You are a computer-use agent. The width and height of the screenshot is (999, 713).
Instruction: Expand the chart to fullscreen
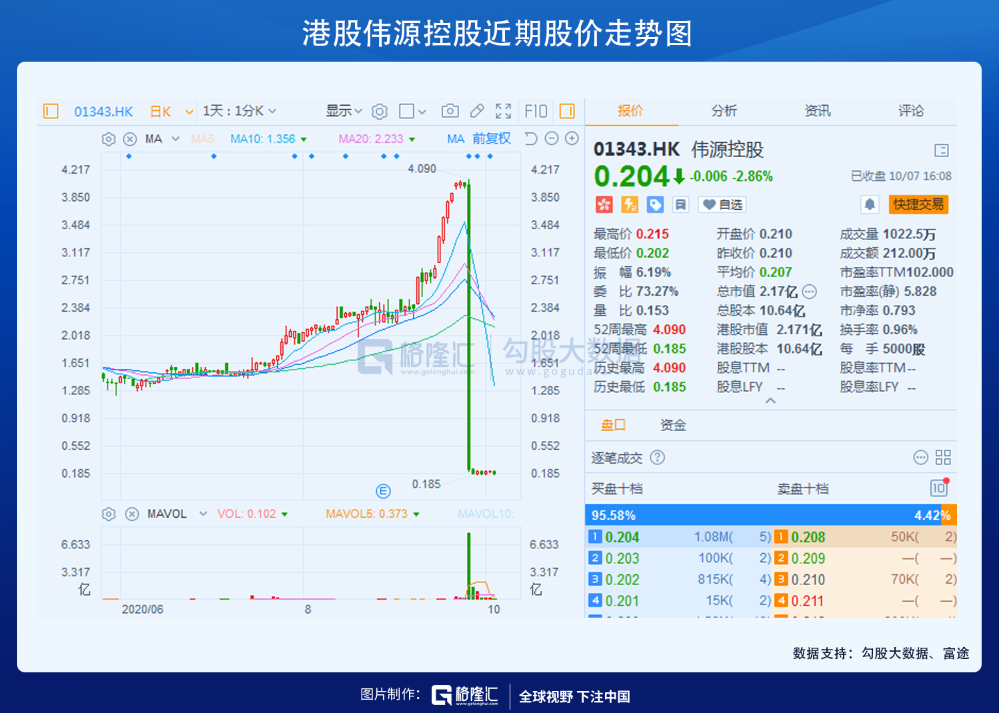(503, 112)
